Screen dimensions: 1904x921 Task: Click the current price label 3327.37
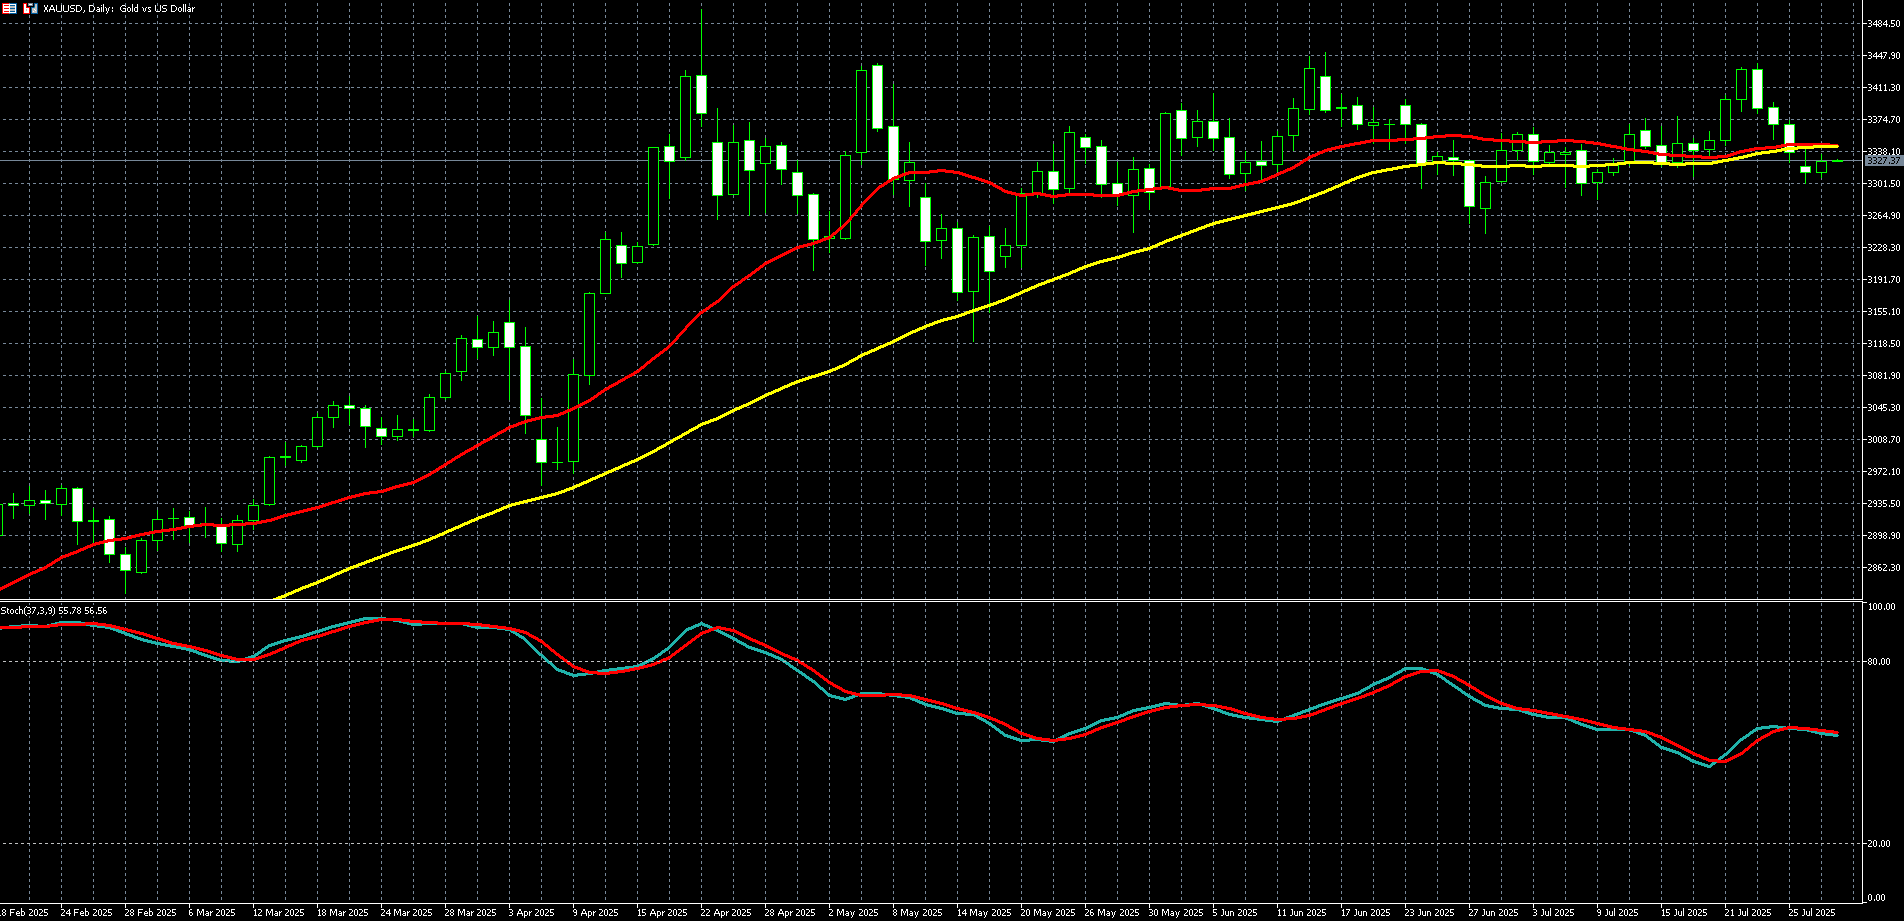pos(1883,160)
